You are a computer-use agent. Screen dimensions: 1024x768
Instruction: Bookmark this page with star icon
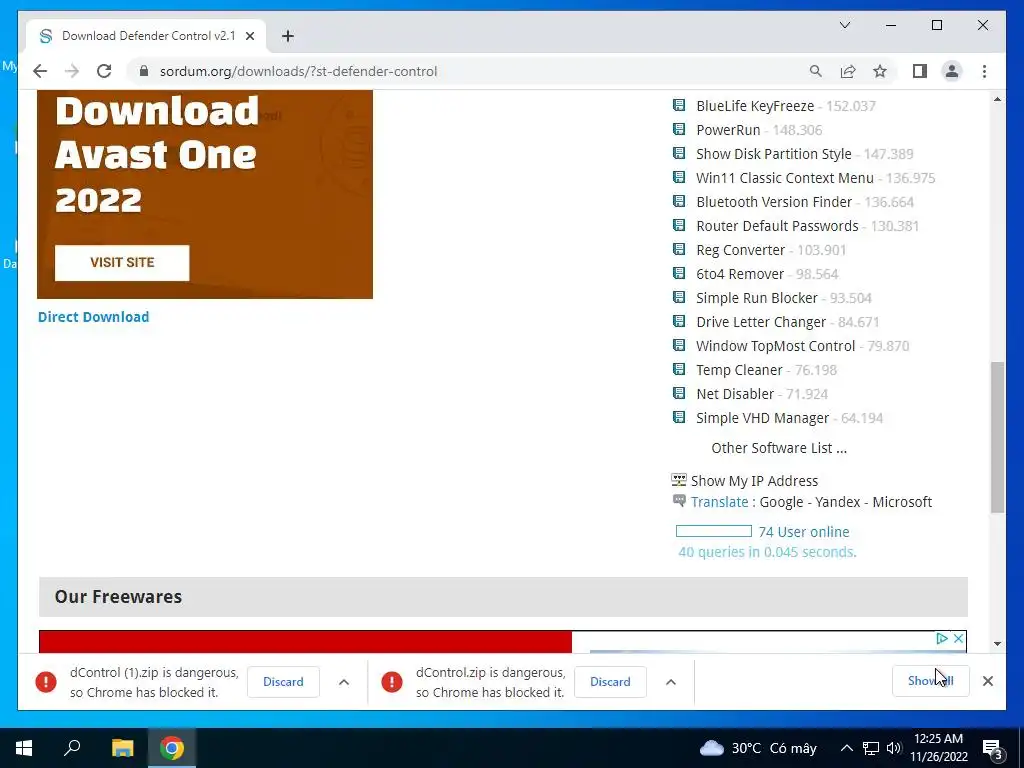pyautogui.click(x=880, y=71)
